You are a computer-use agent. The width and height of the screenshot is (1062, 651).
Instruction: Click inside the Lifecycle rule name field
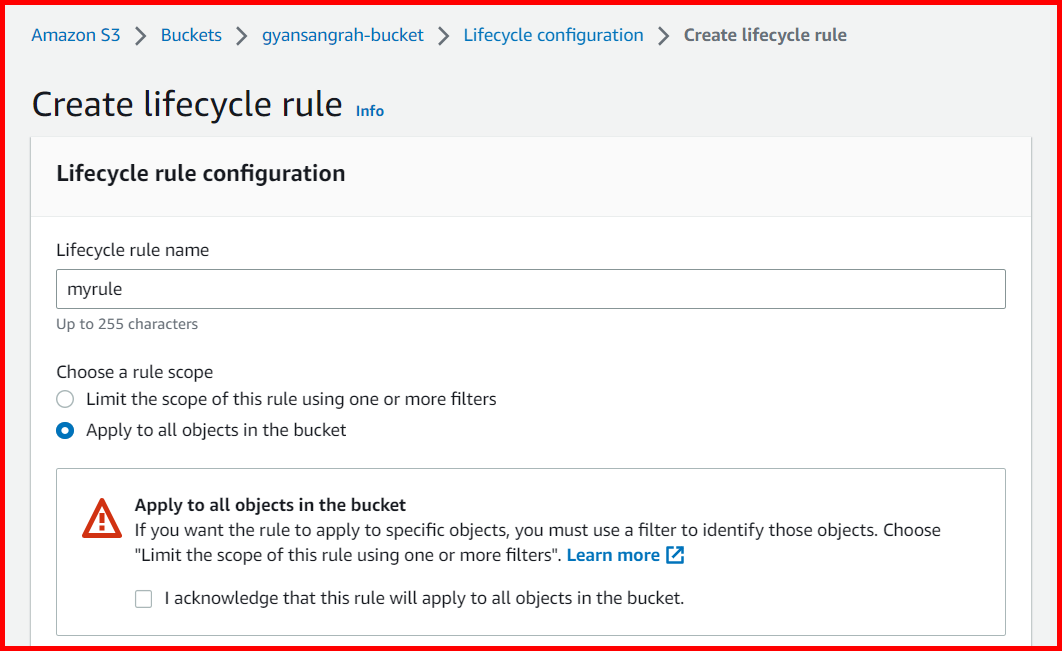530,289
